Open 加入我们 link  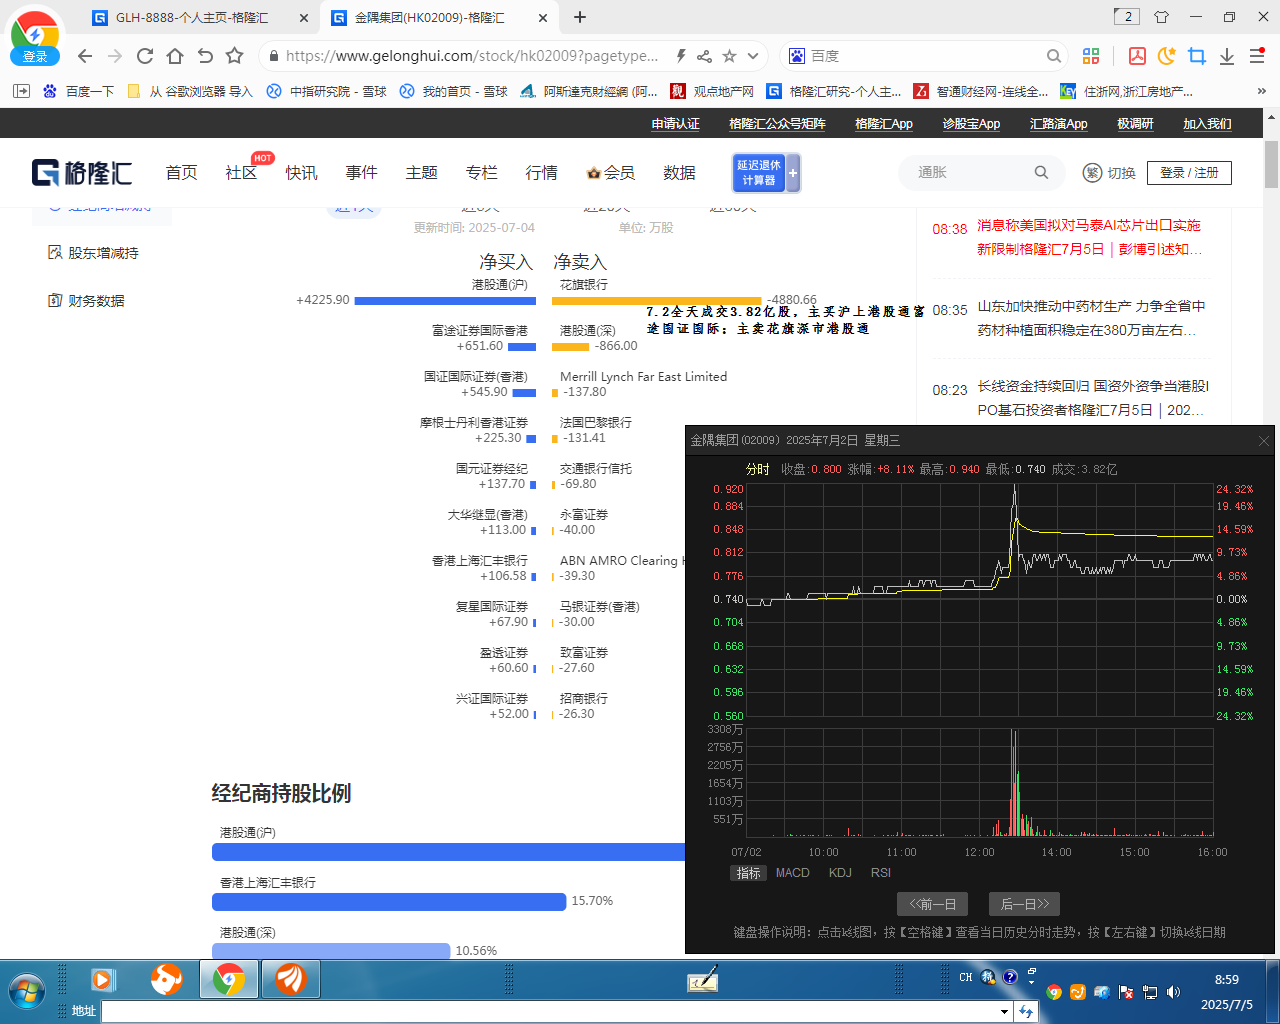click(x=1207, y=124)
